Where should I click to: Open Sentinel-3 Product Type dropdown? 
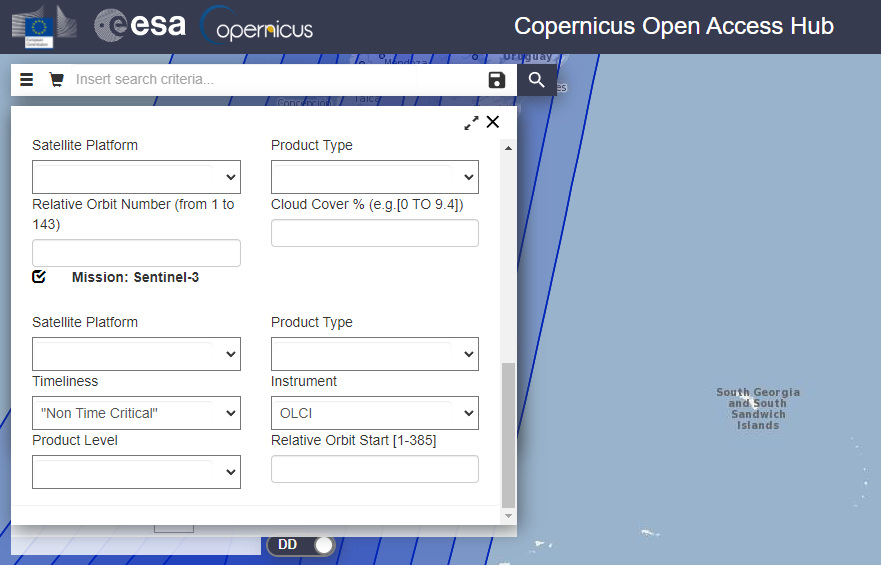tap(375, 354)
